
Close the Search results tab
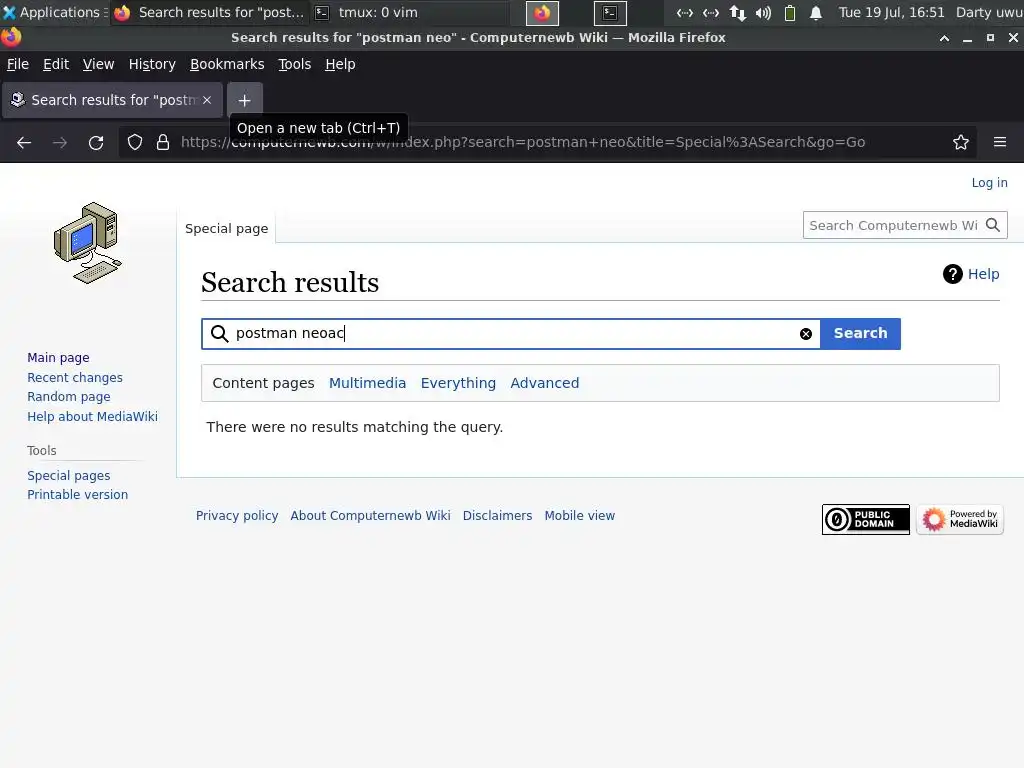point(207,100)
